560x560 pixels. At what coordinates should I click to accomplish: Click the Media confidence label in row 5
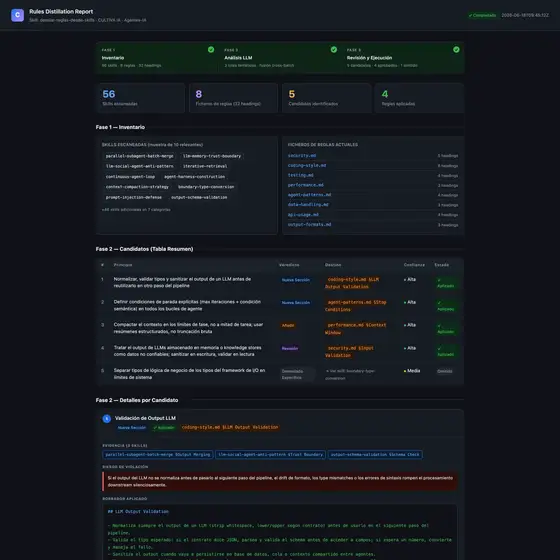[412, 371]
